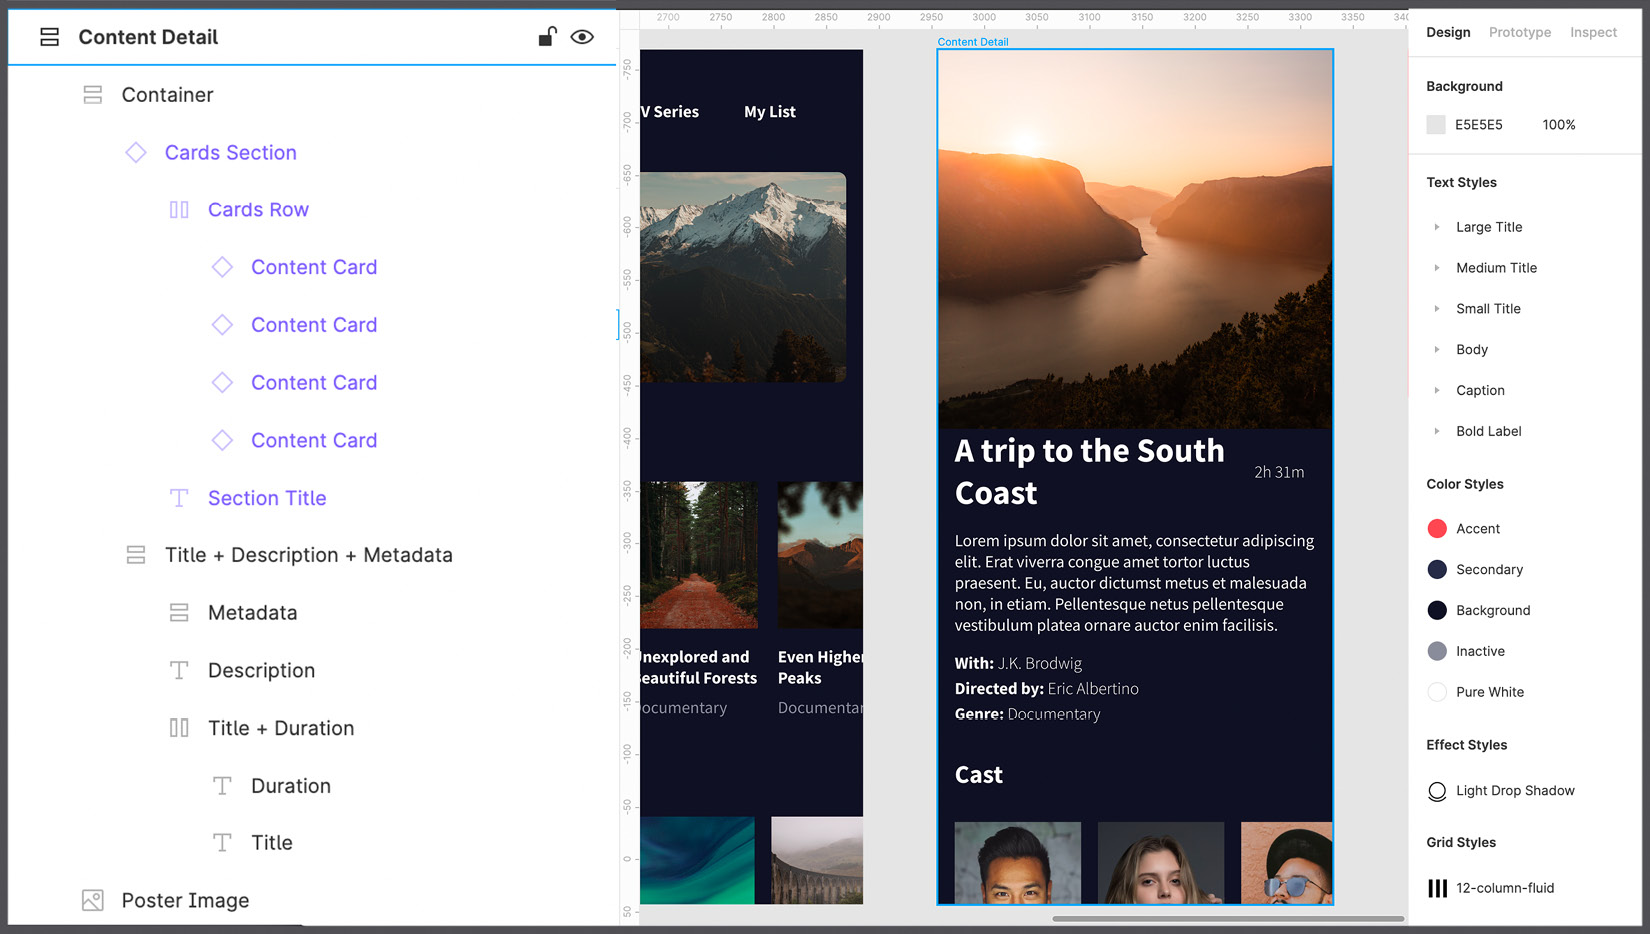
Task: Click the frame icon next to Container
Action: coord(92,94)
